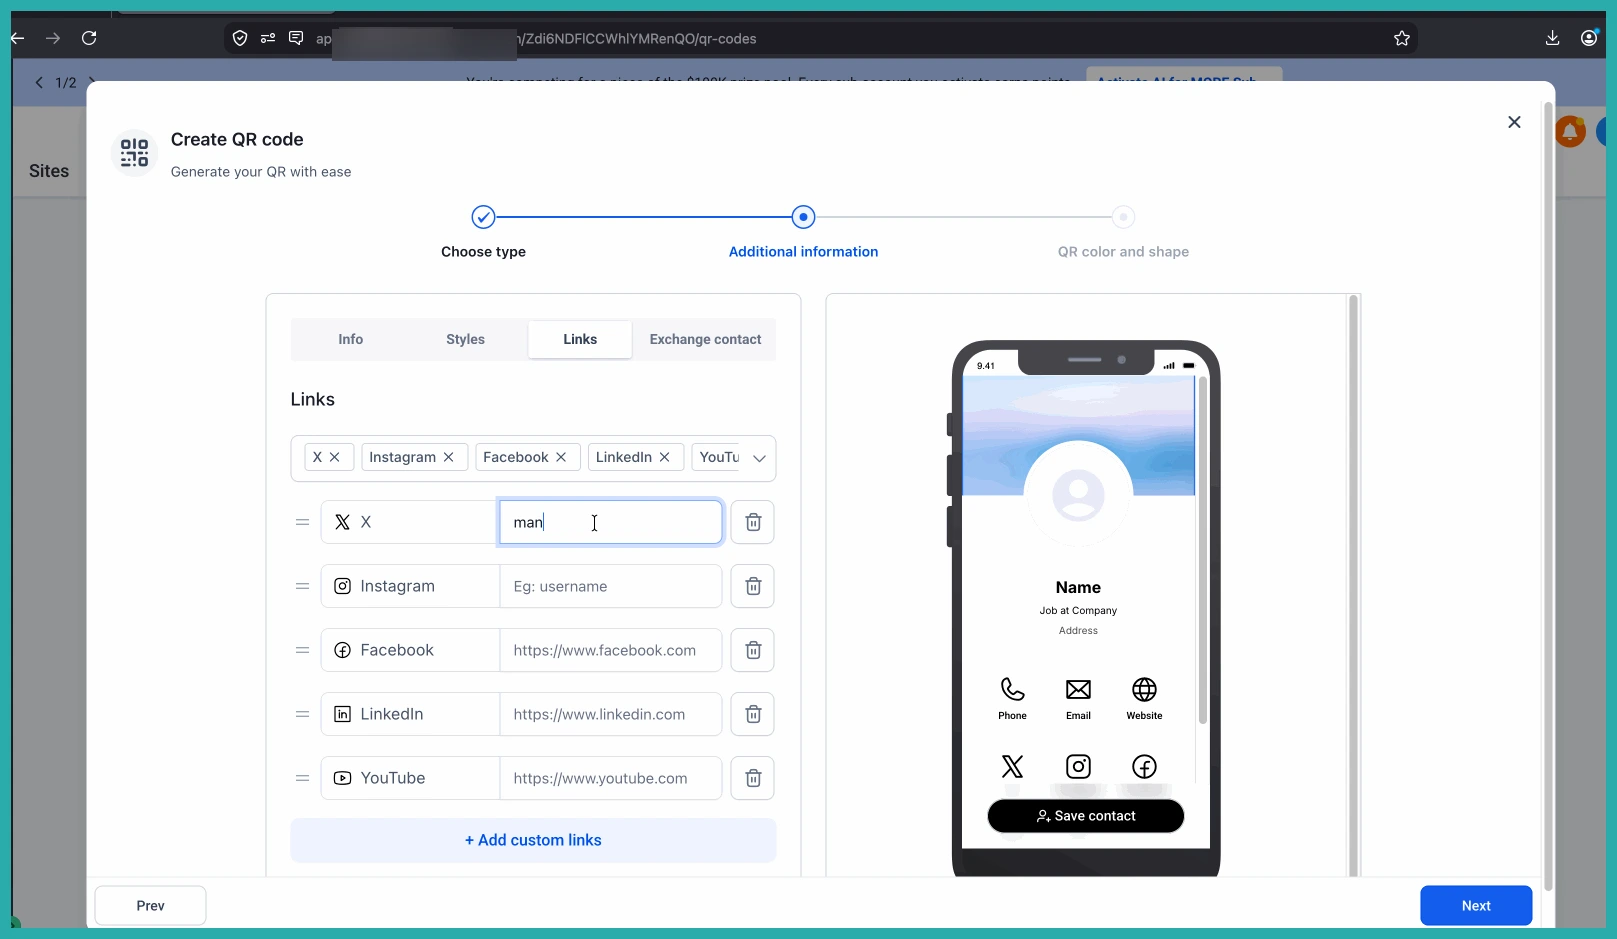Jump to the QR color and shape step

coord(1123,217)
